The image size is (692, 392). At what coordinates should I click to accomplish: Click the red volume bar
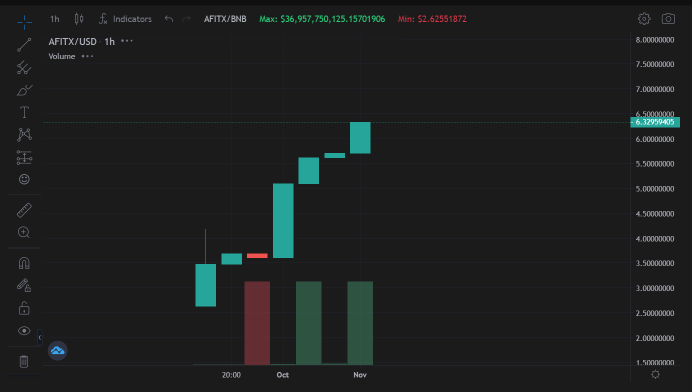(257, 323)
